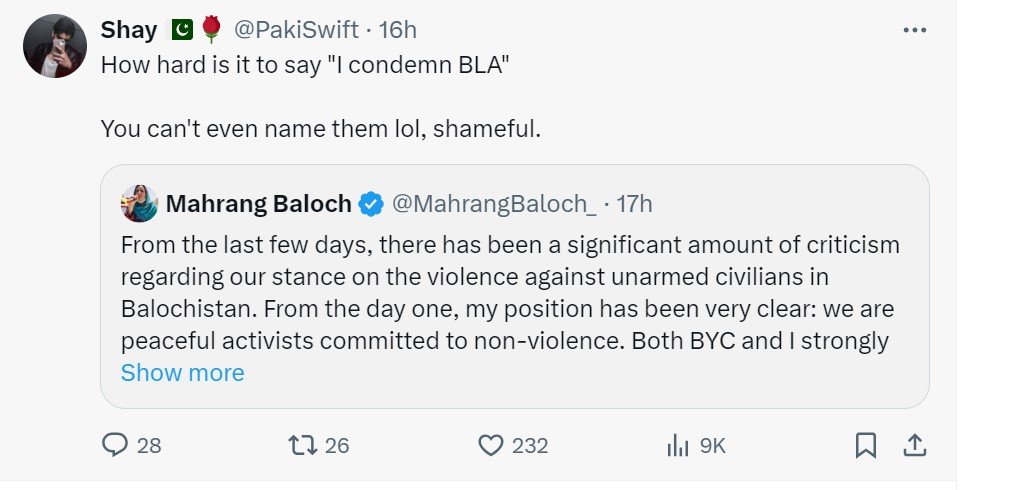Open the Mahrang Baloch name link
The height and width of the screenshot is (490, 1032).
258,204
